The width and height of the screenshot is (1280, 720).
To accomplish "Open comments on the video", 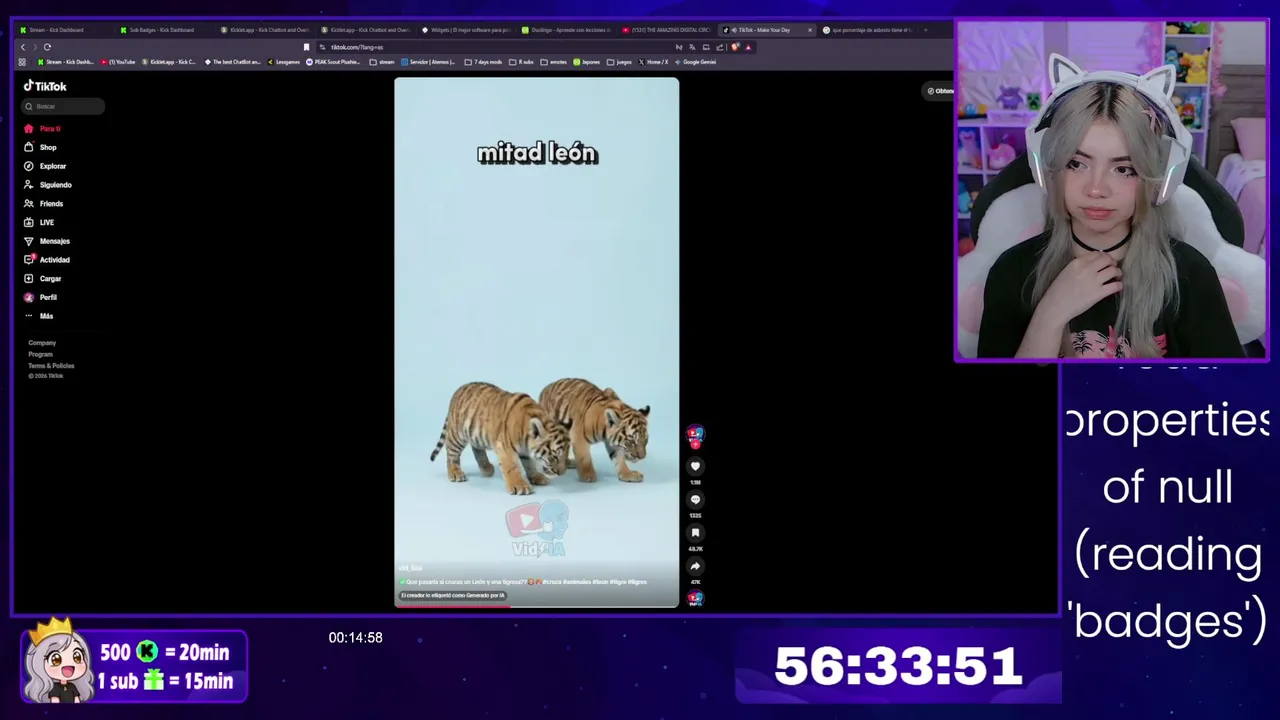I will 695,499.
